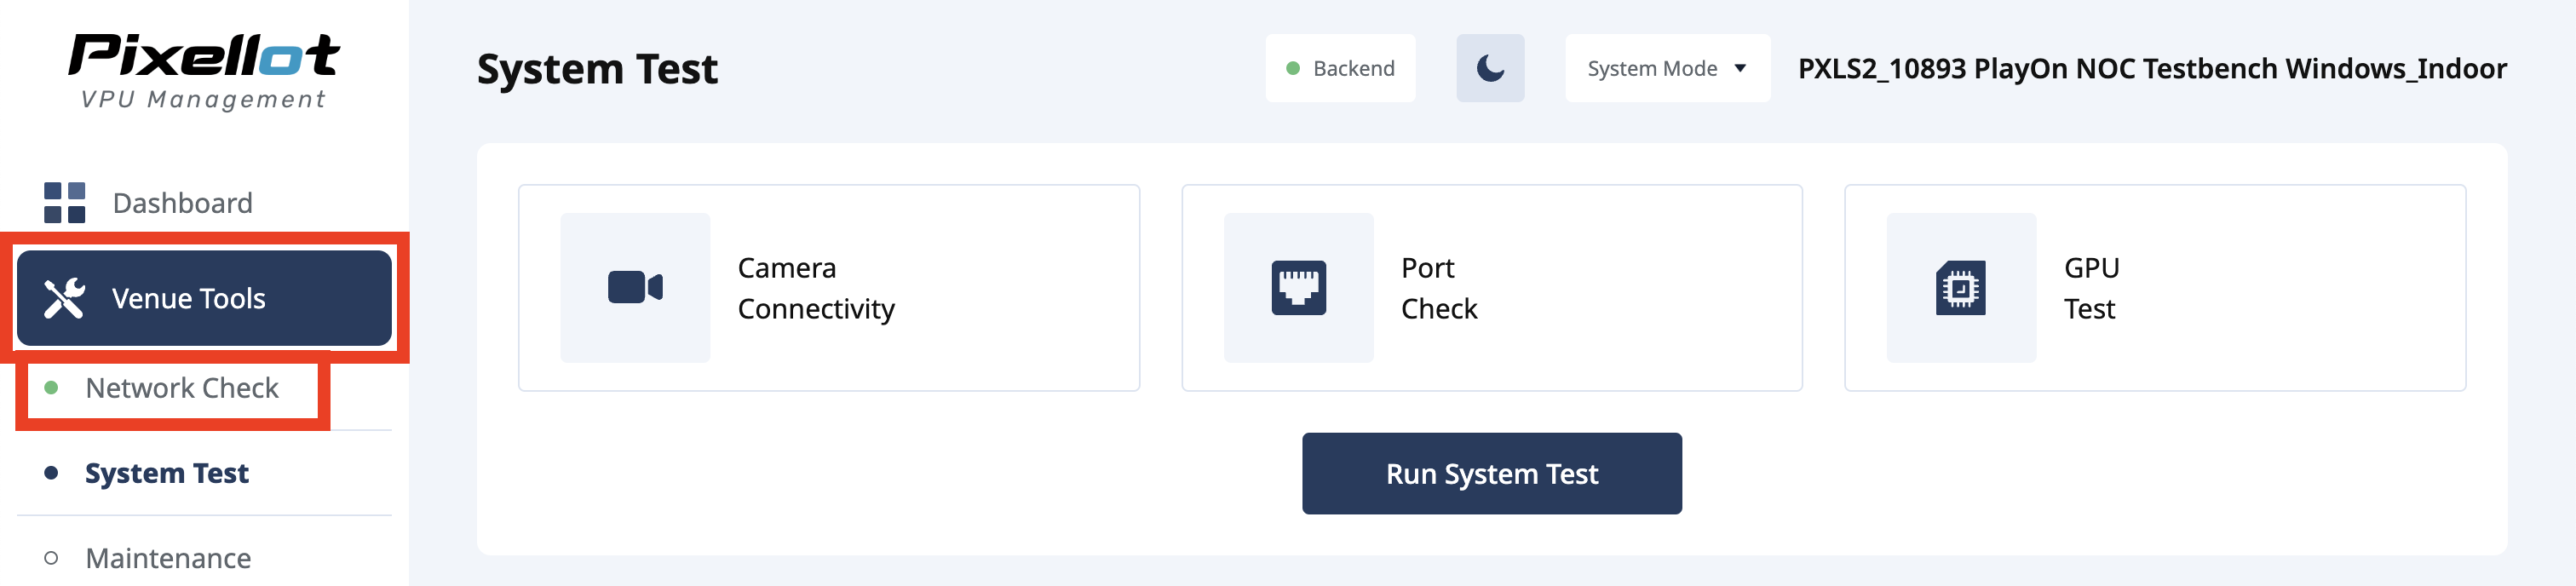Click the Dashboard grid icon

(65, 203)
